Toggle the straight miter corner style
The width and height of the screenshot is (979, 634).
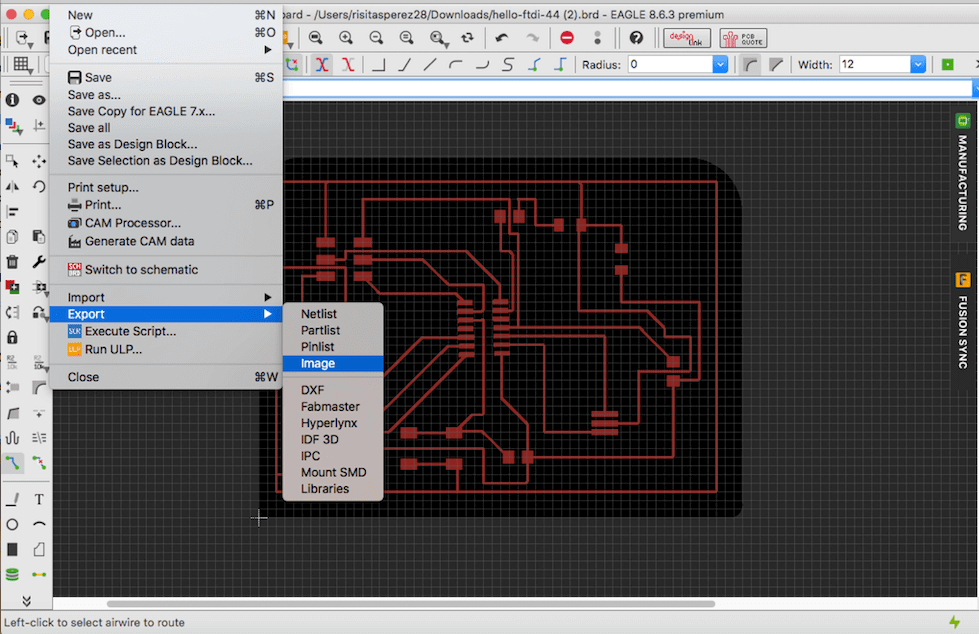[x=775, y=65]
